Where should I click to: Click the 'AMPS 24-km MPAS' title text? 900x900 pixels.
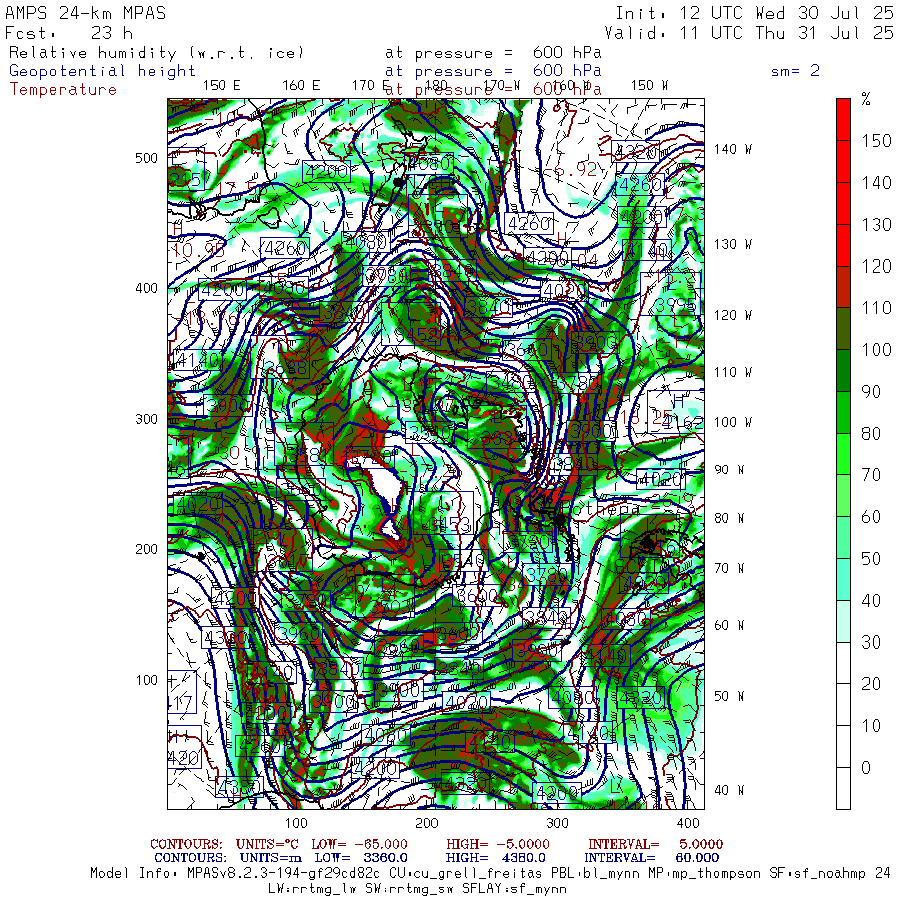86,13
